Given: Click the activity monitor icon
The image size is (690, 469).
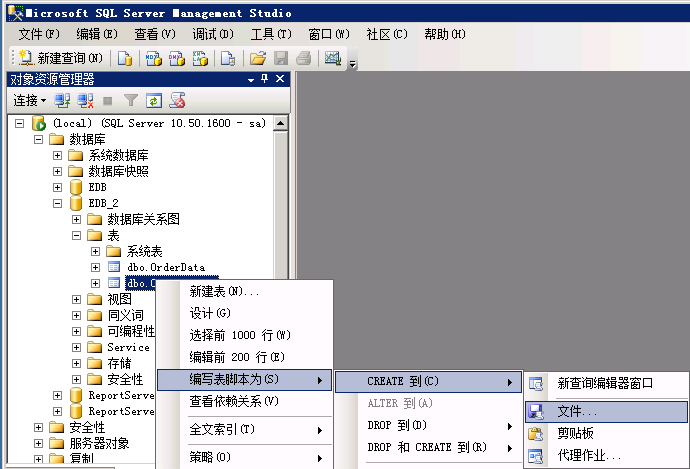Looking at the screenshot, I should coord(333,58).
